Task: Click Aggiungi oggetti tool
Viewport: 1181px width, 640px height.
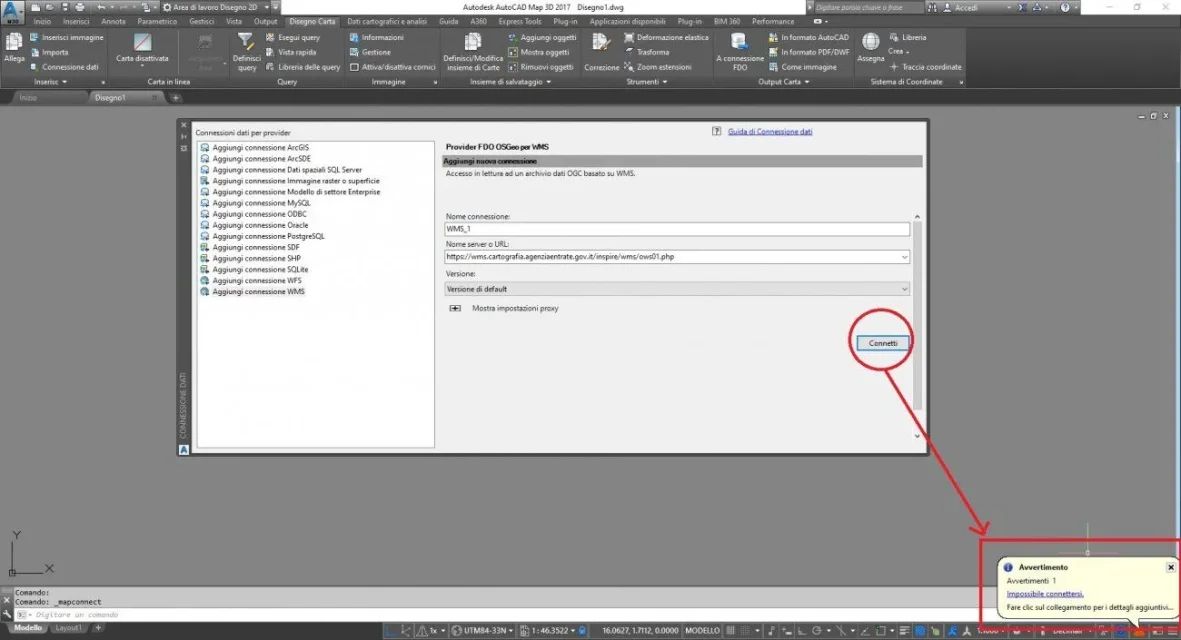Action: click(542, 37)
